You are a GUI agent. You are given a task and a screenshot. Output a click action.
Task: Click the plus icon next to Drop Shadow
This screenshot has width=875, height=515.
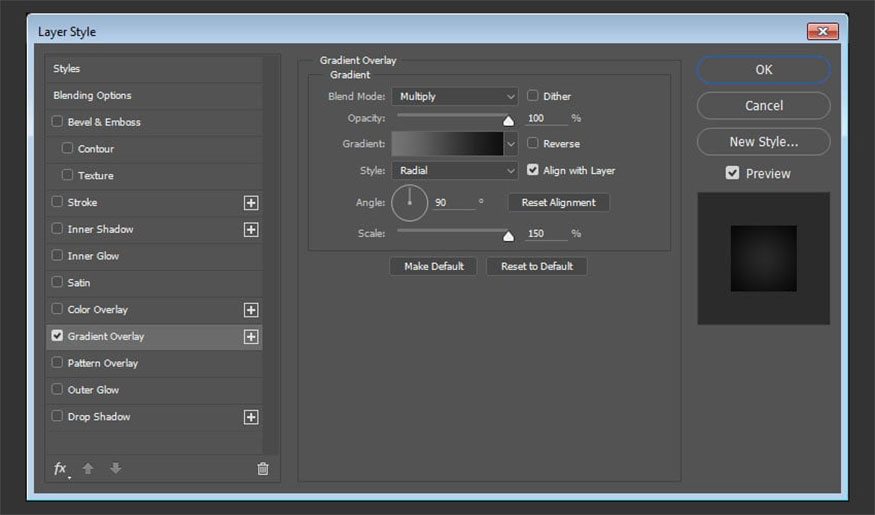251,417
